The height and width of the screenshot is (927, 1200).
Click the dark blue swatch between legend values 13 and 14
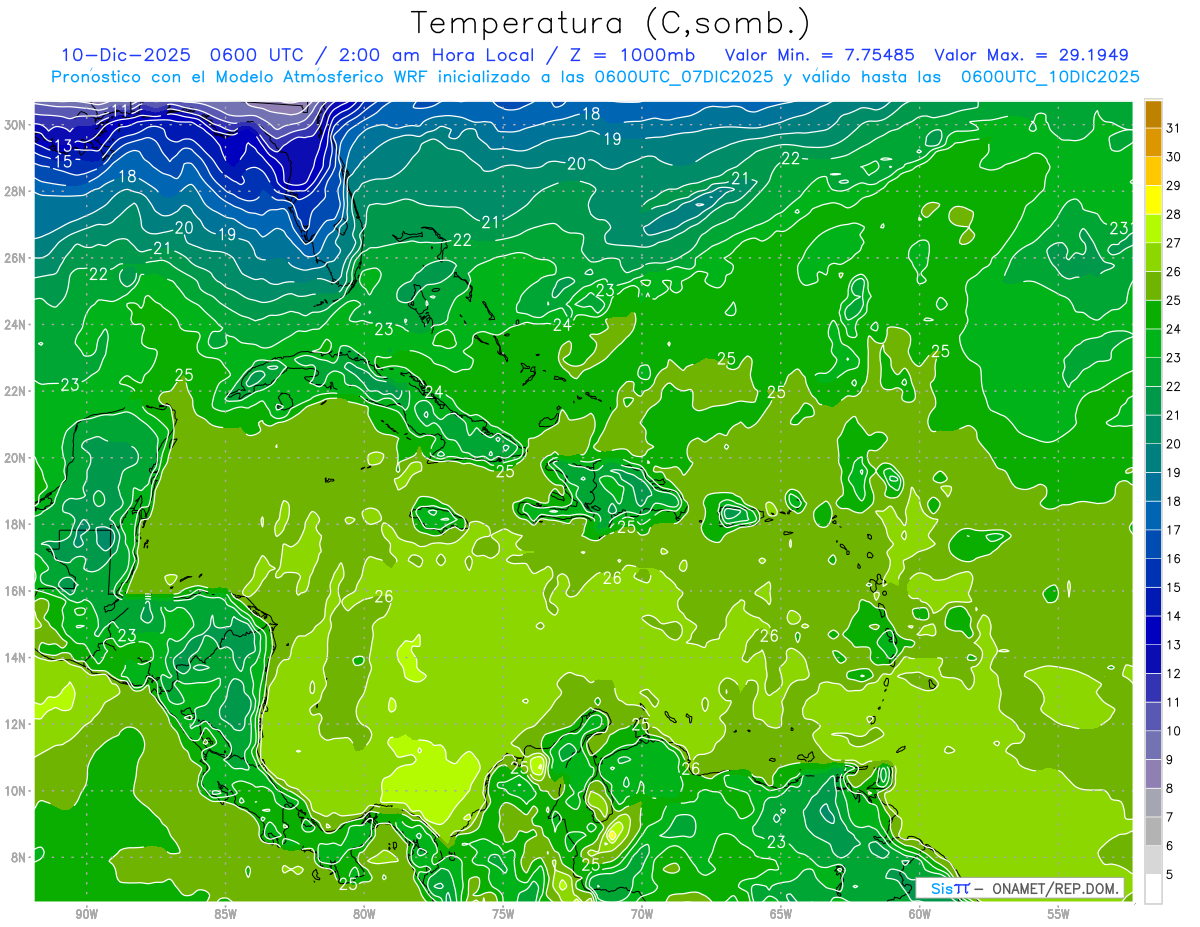pos(1153,630)
